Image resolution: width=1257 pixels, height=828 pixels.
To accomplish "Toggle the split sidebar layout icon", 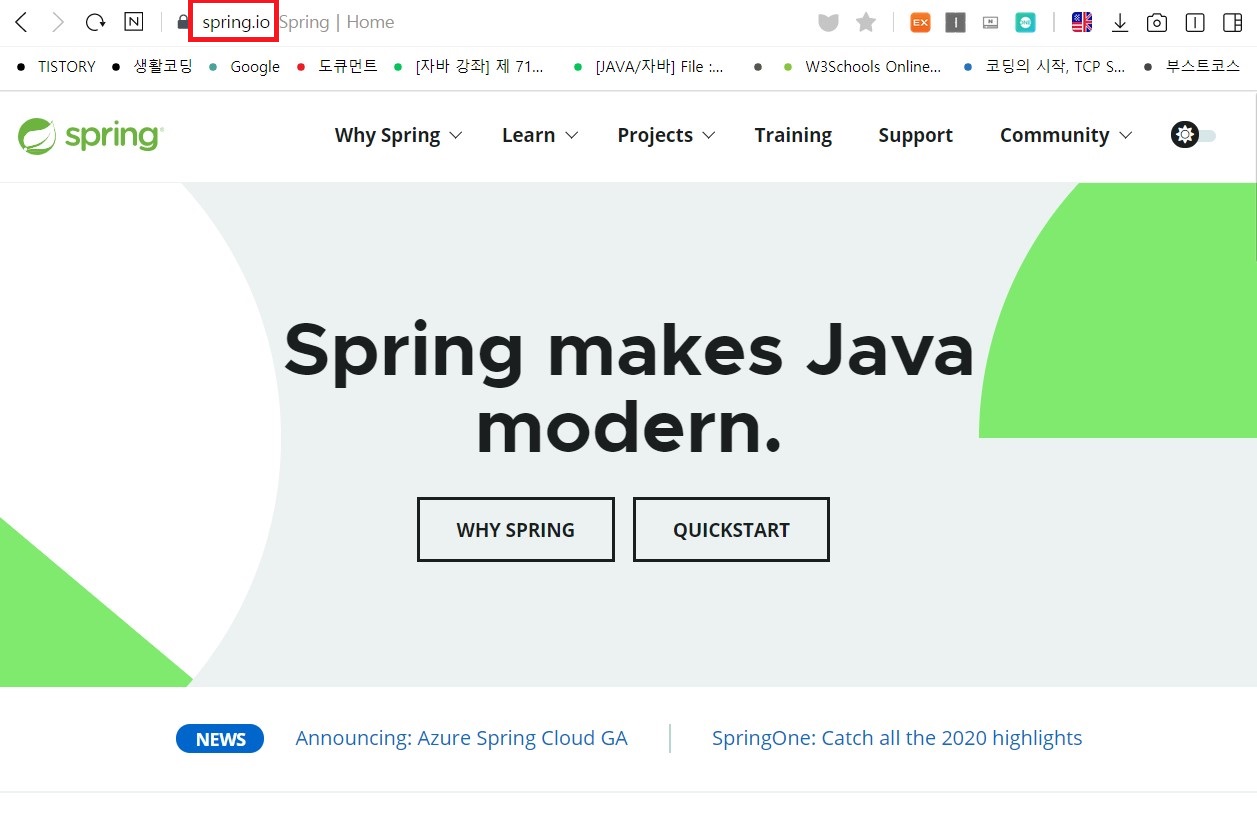I will pyautogui.click(x=1232, y=22).
